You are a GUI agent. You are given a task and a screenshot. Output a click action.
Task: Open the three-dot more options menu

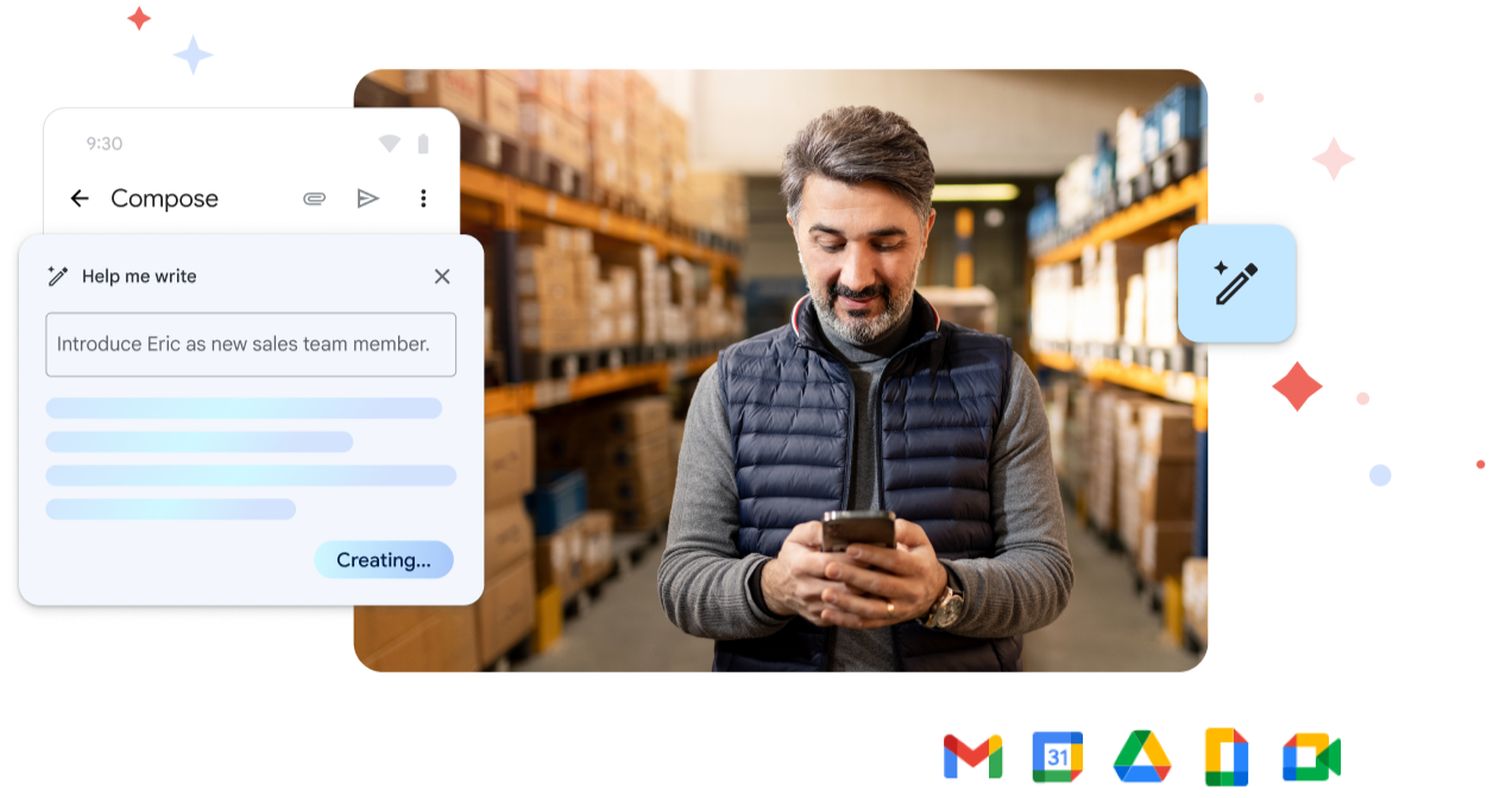423,198
